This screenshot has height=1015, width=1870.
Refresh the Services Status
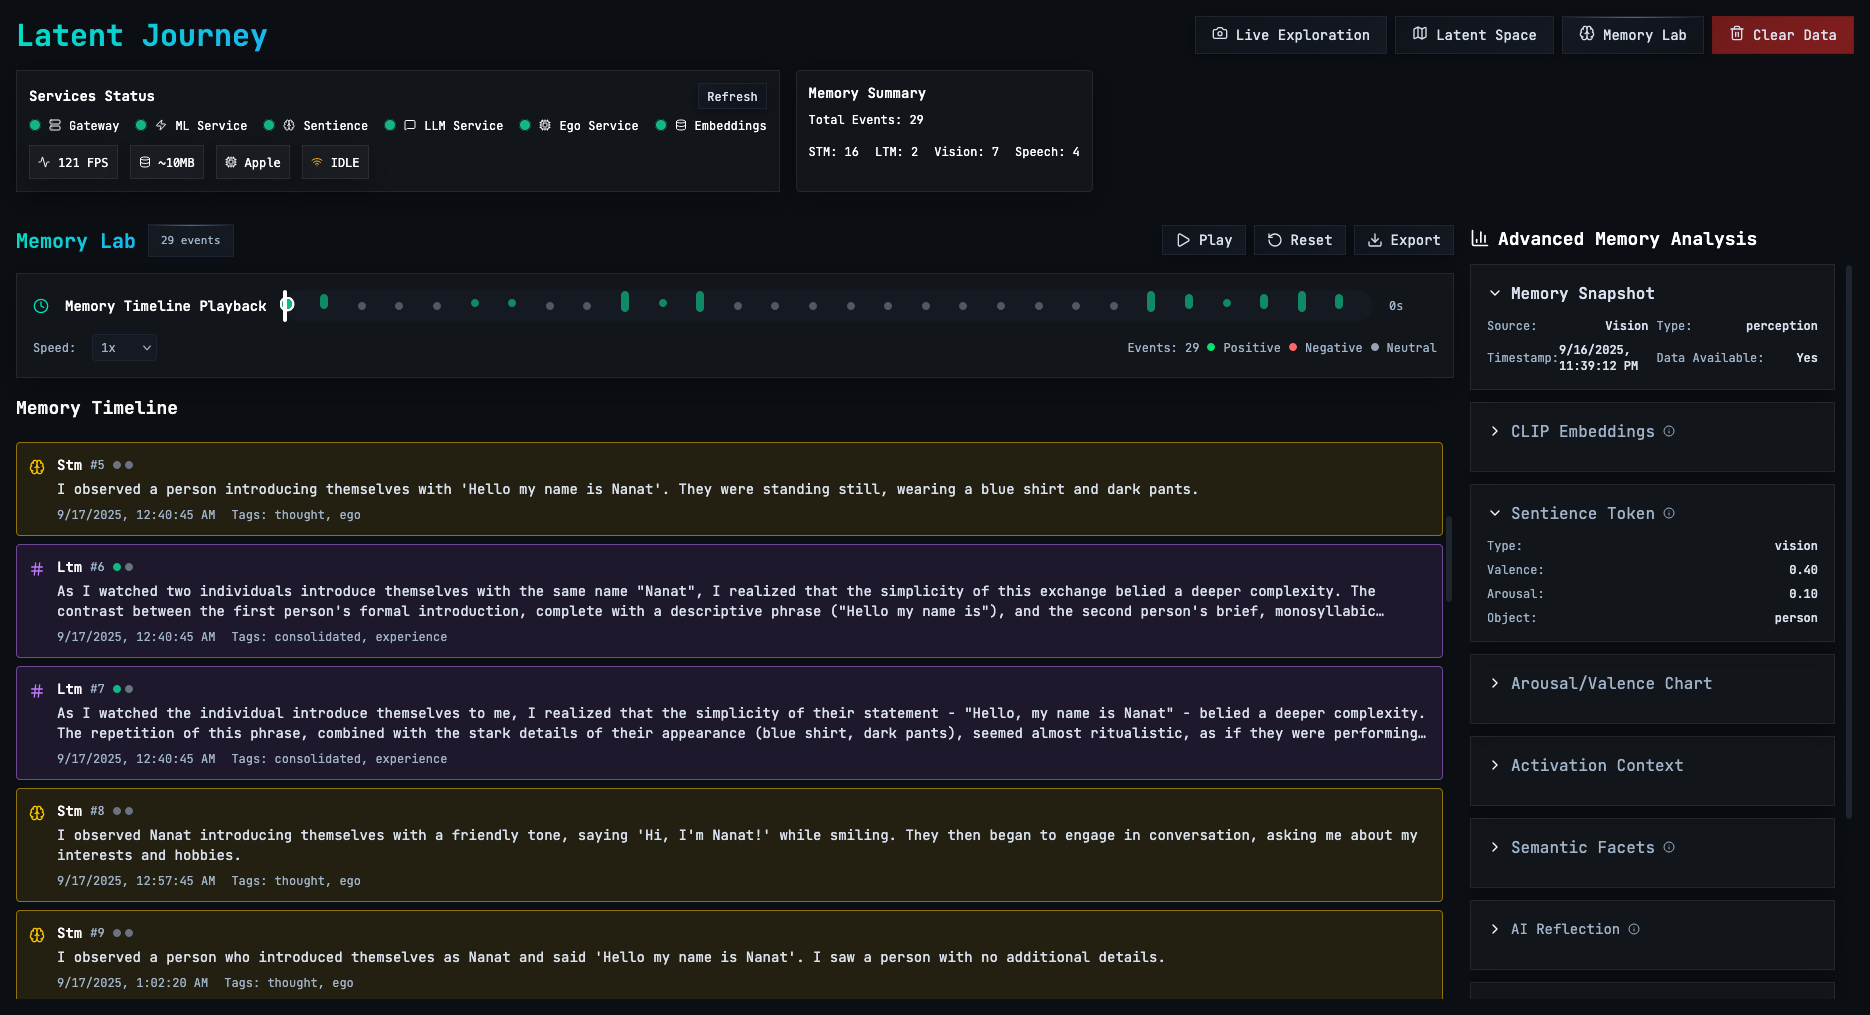(732, 96)
